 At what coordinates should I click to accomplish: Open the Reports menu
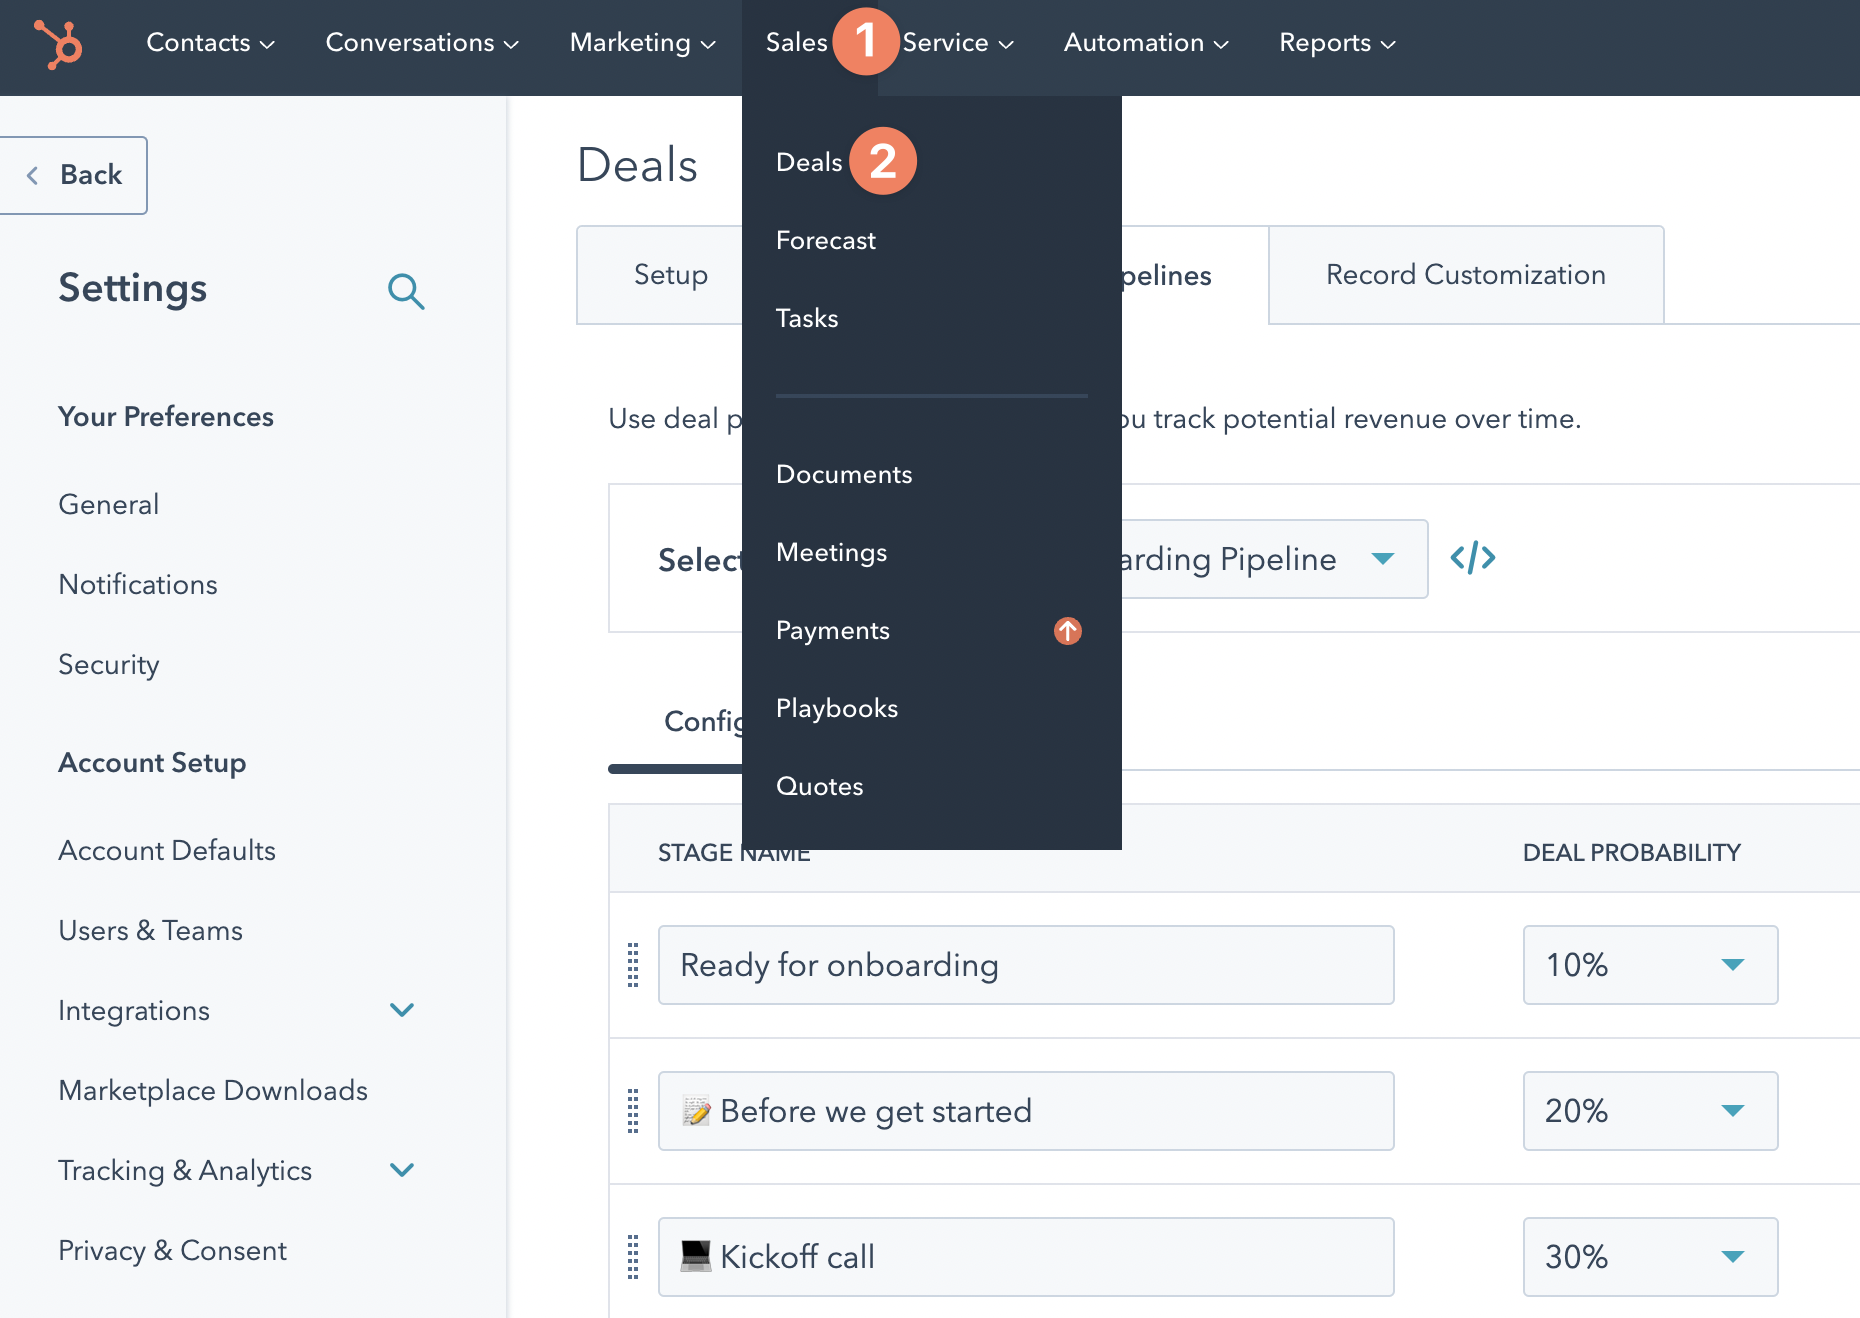coord(1337,43)
